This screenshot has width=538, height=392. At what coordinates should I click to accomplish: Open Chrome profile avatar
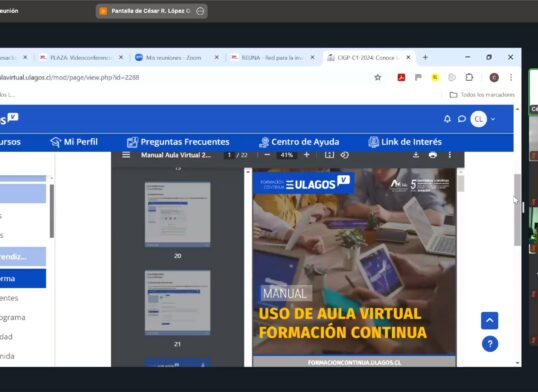(x=494, y=78)
